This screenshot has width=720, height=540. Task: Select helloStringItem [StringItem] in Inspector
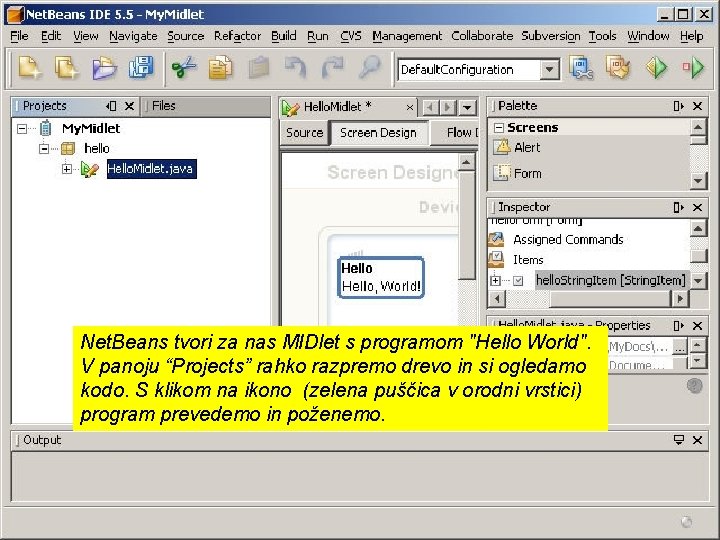pos(611,280)
